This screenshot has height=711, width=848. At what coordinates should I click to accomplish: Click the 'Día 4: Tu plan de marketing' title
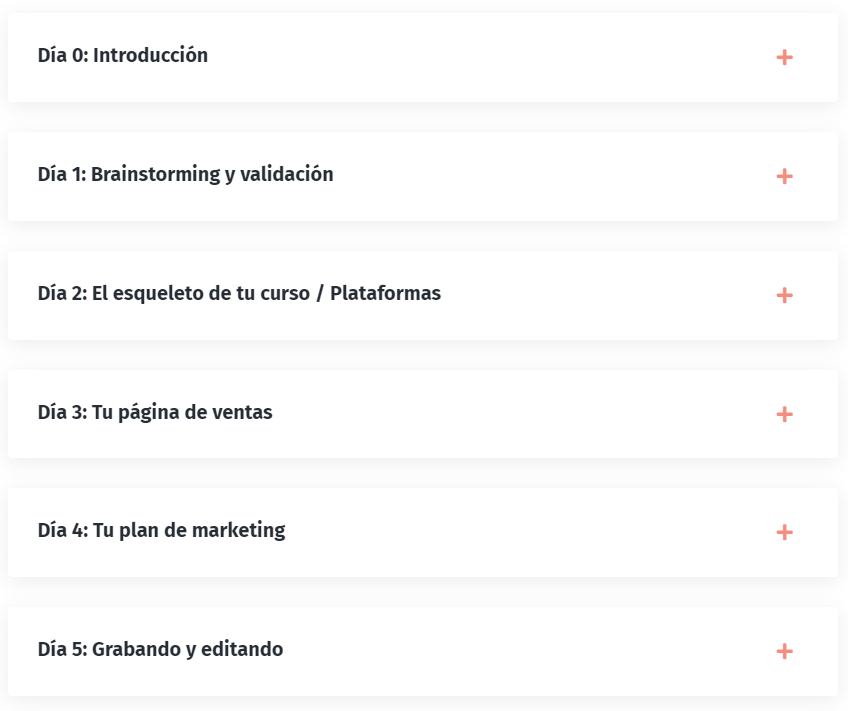tap(161, 531)
